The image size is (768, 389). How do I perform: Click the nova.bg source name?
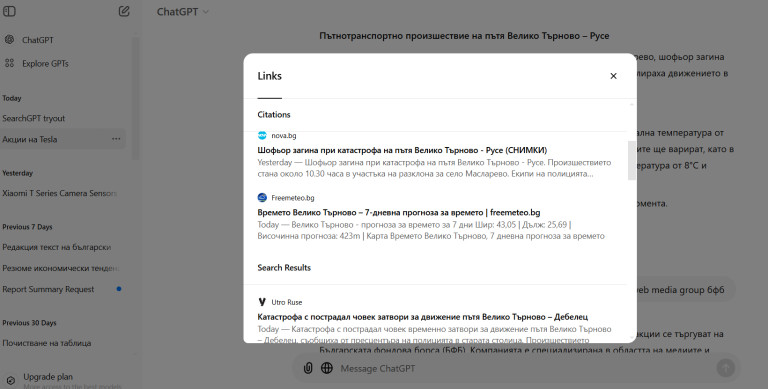point(284,136)
